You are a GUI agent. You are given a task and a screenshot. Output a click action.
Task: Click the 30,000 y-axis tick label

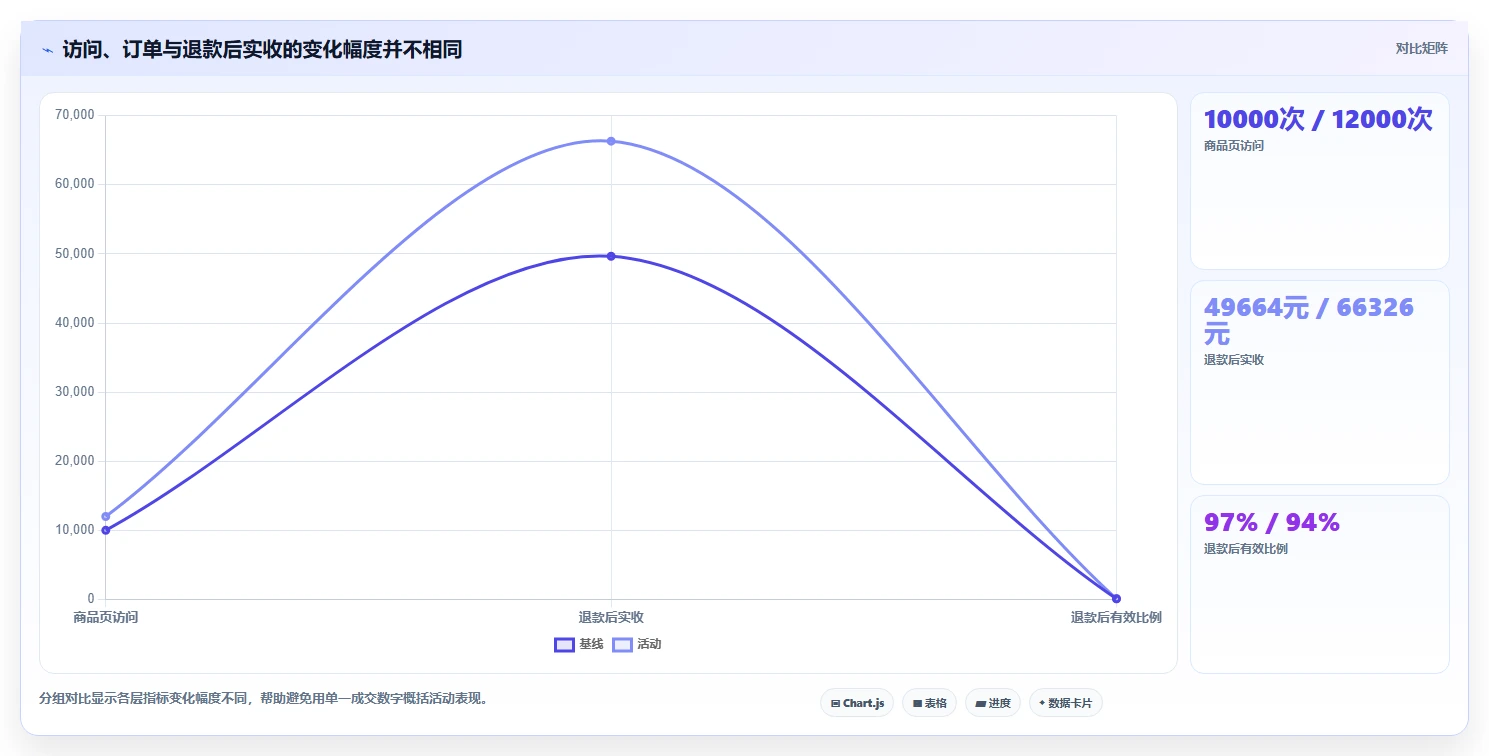click(75, 392)
